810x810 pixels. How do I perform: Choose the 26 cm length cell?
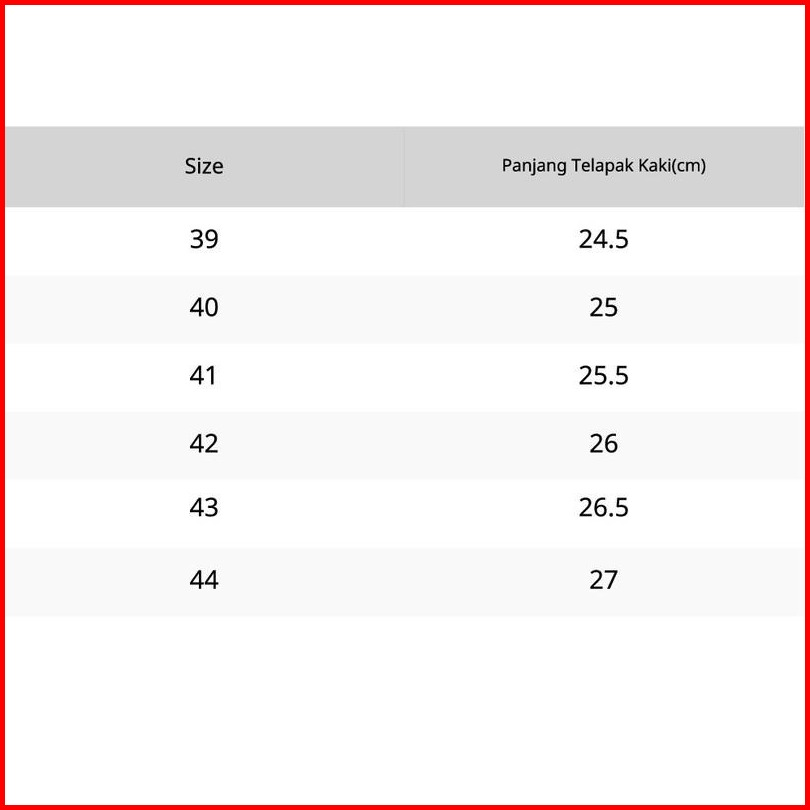coord(603,443)
